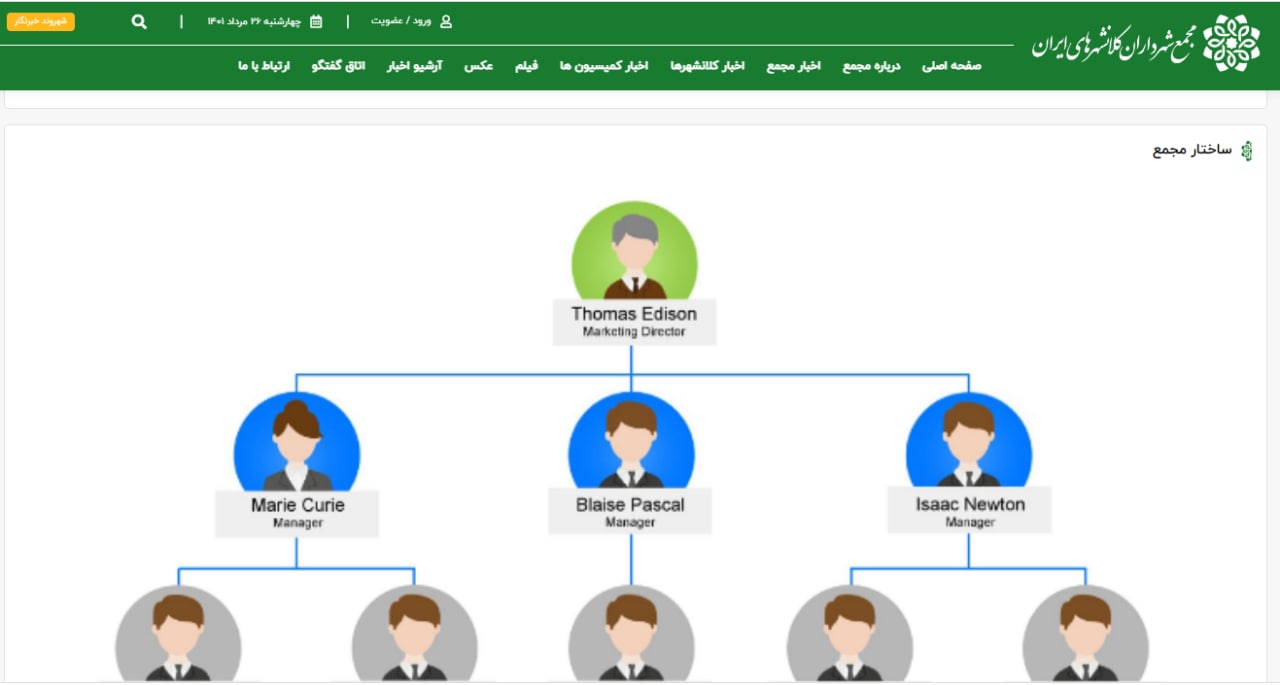Select Marie Curie's blue avatar
This screenshot has width=1280, height=685.
pyautogui.click(x=296, y=443)
